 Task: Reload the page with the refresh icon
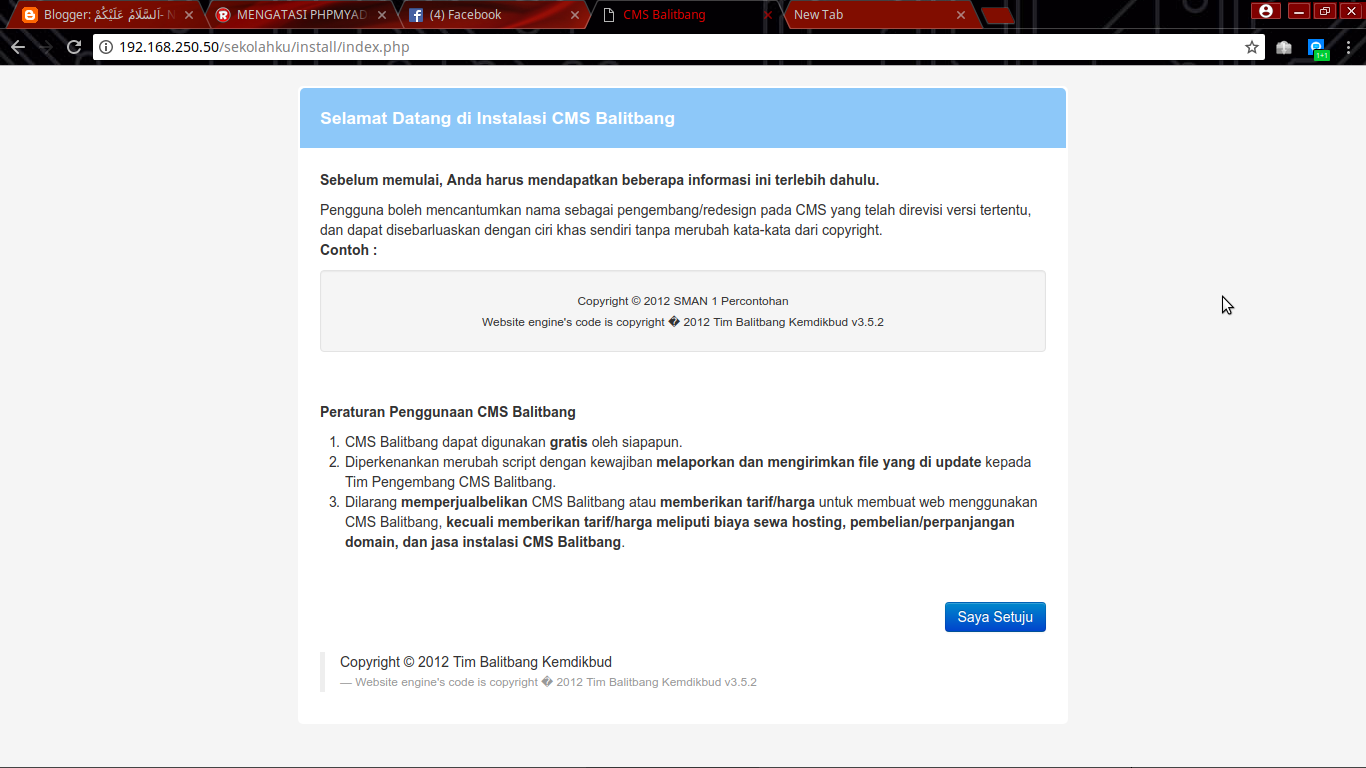pyautogui.click(x=74, y=47)
